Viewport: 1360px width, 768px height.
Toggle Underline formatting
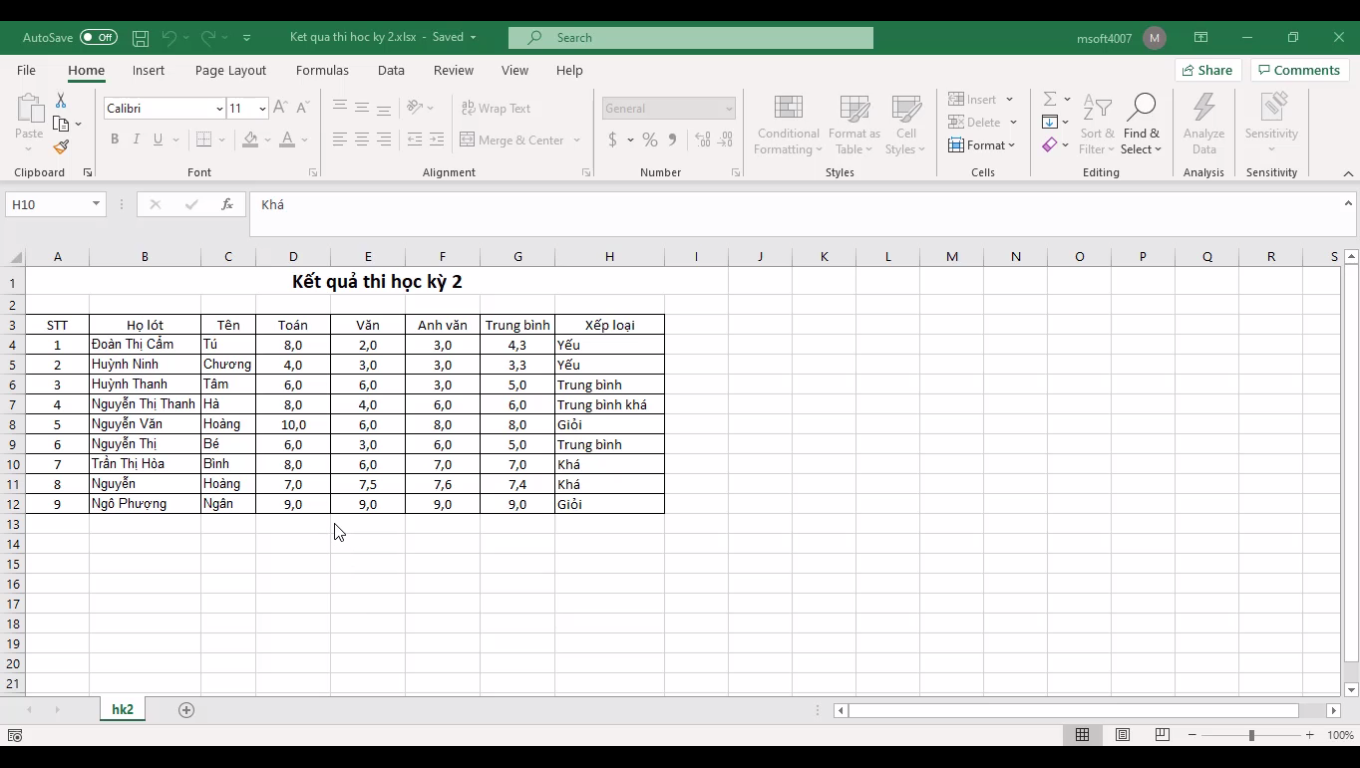(157, 139)
